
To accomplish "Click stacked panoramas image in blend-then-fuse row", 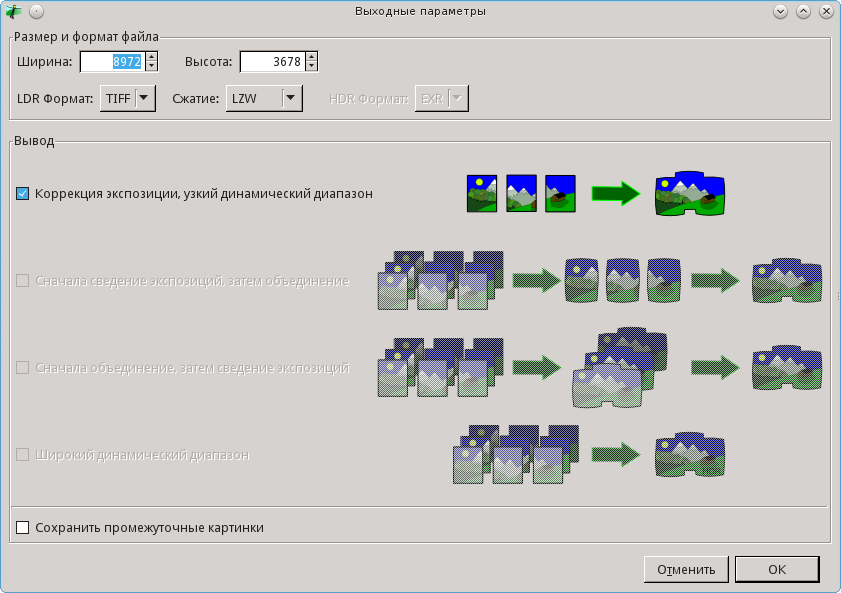I will click(620, 368).
